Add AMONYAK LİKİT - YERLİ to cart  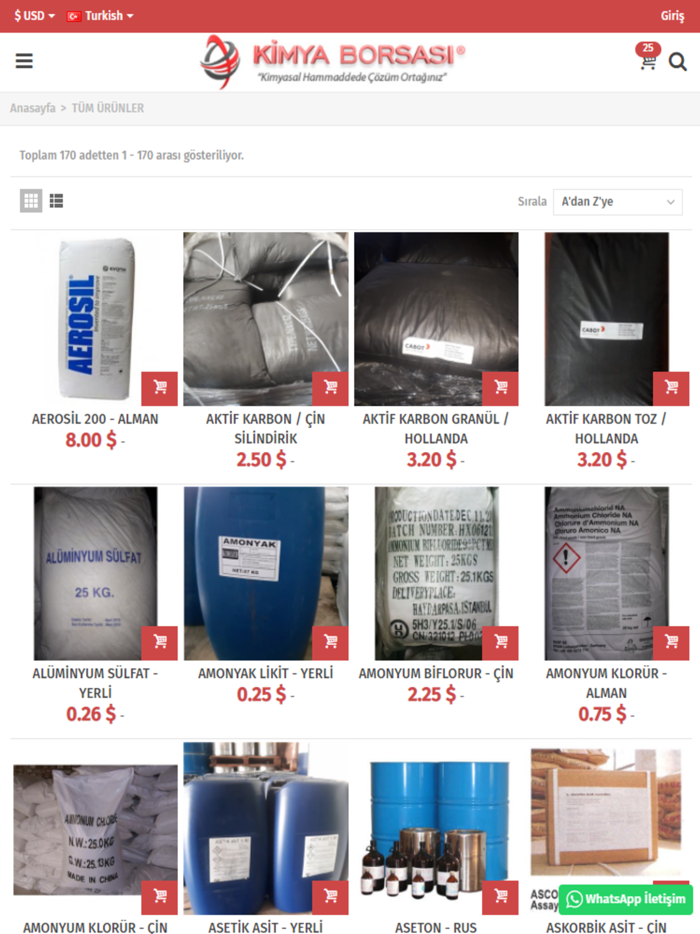331,643
